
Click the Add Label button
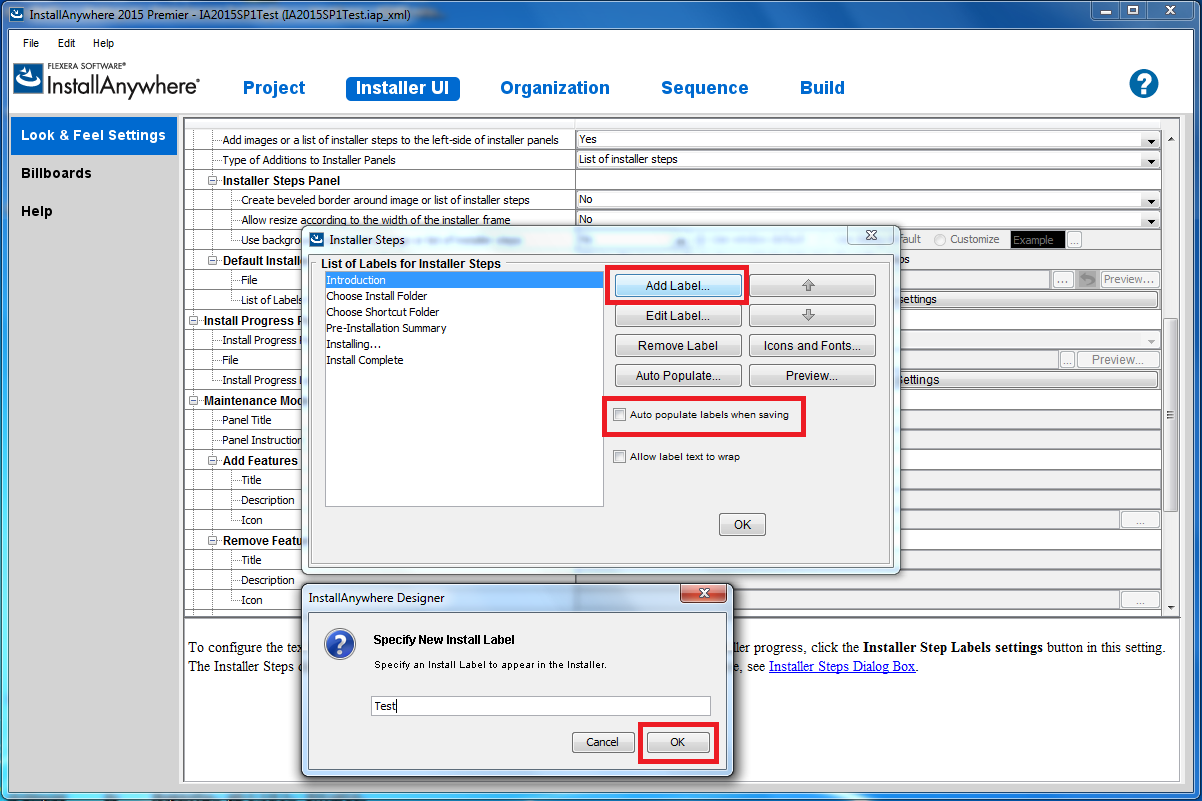coord(678,286)
